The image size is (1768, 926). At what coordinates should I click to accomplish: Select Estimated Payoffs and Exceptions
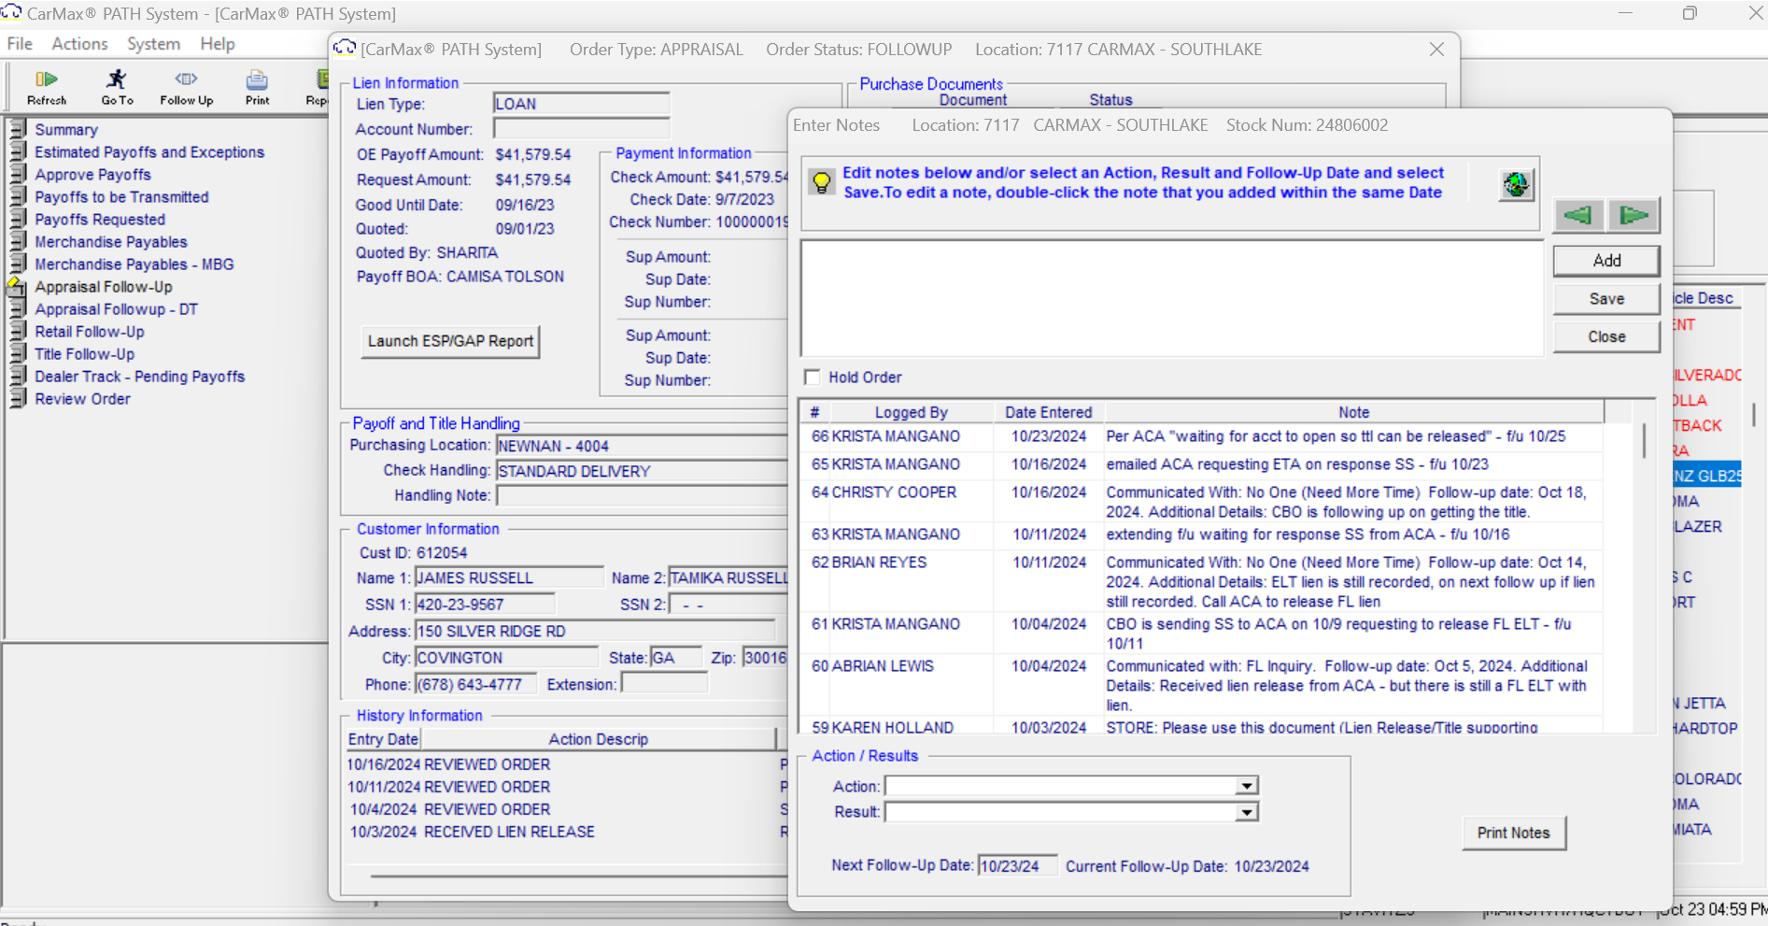149,152
